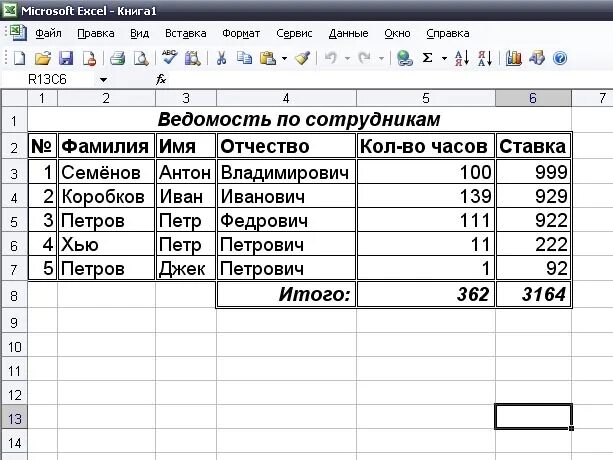The height and width of the screenshot is (460, 613).
Task: Sort descending with the Я-А icon
Action: point(485,59)
